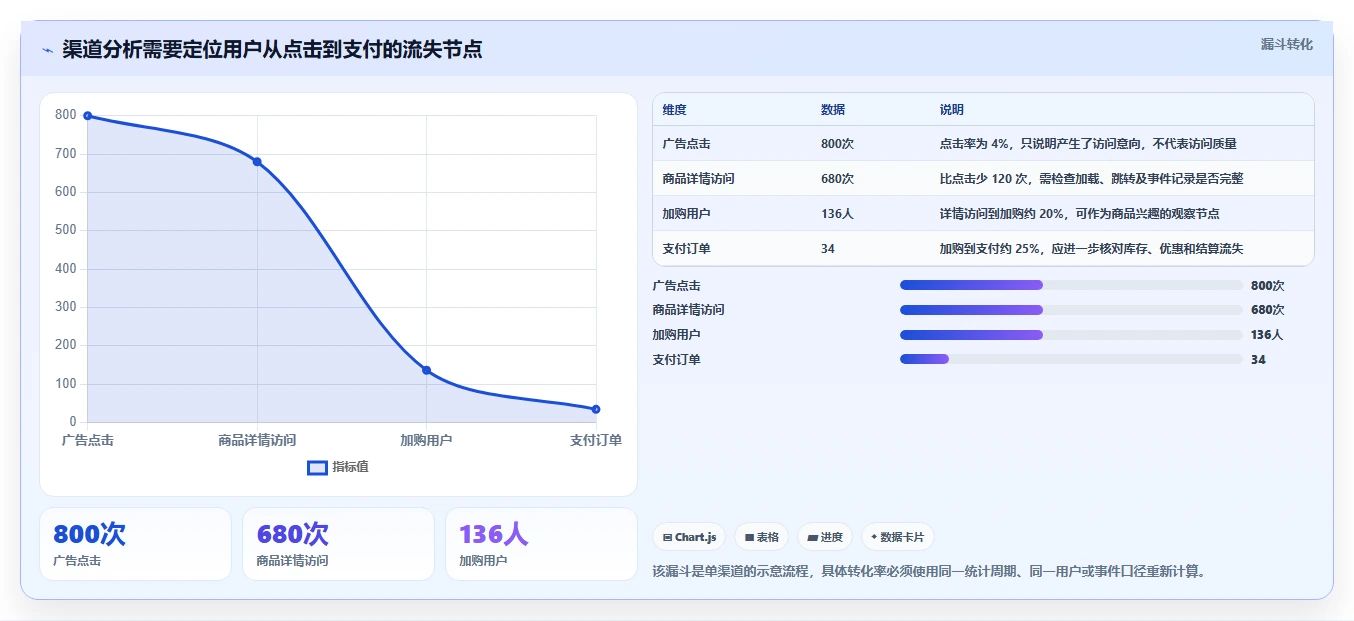Click the 支付订单 progress bar
1354x621 pixels.
[x=1071, y=359]
